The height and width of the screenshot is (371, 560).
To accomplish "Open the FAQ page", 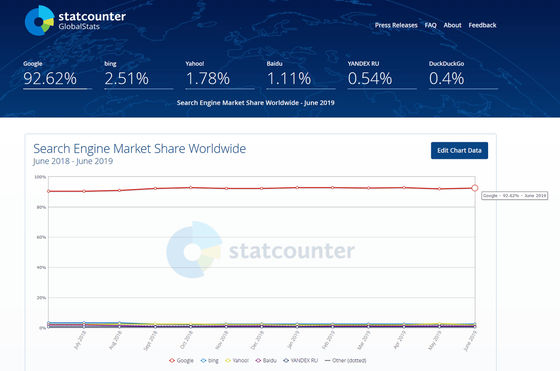I will click(x=430, y=25).
